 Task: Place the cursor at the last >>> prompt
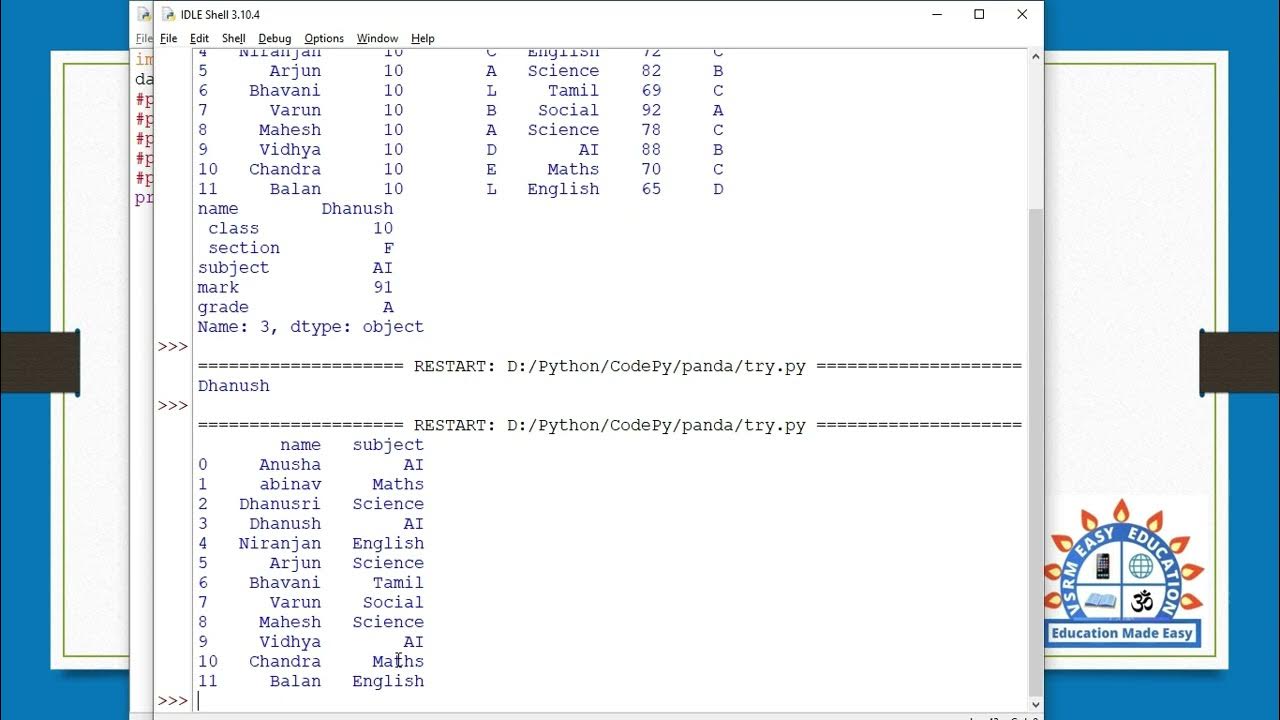(198, 701)
